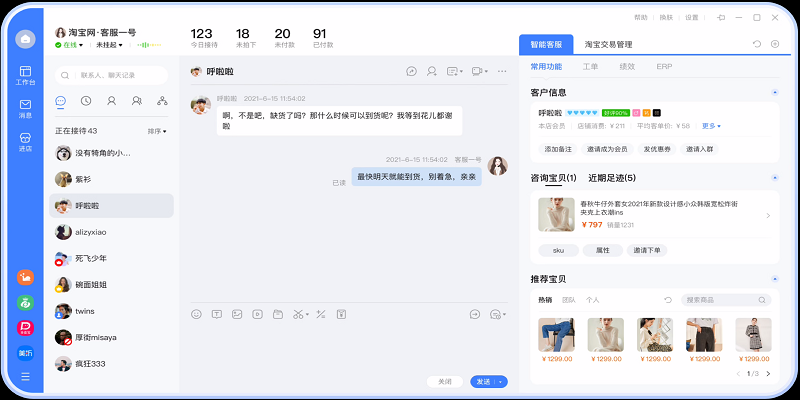
Task: Collapse the 推荐宝贝 recommended items panel
Action: click(775, 278)
